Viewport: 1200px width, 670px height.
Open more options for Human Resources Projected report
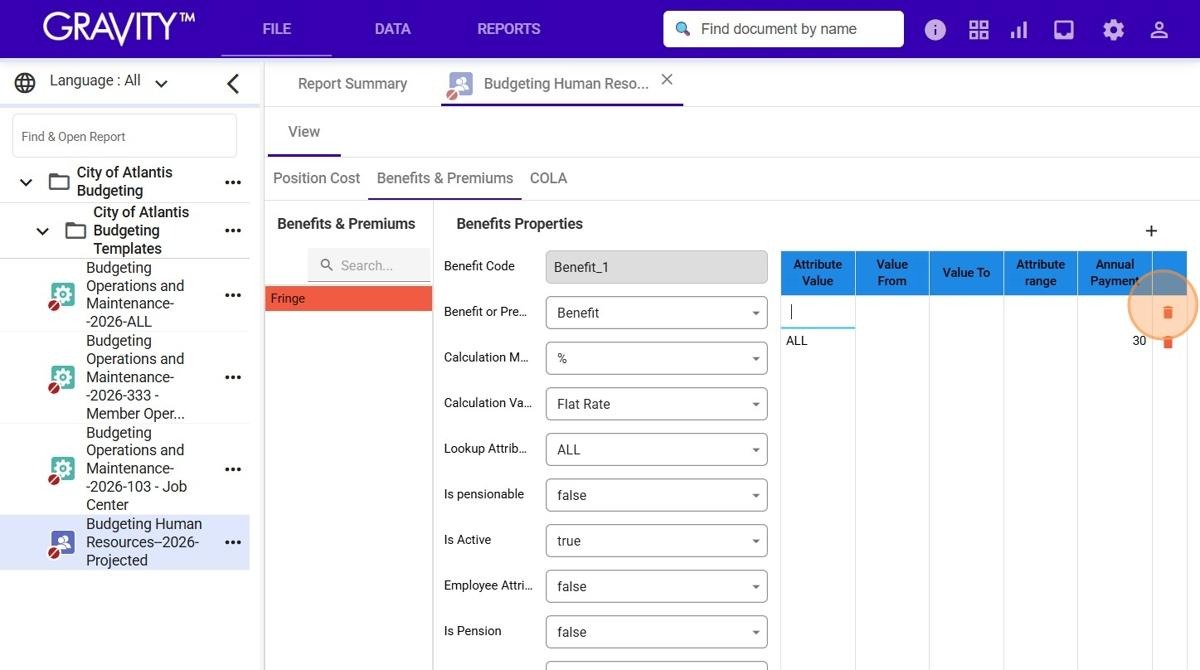coord(233,542)
